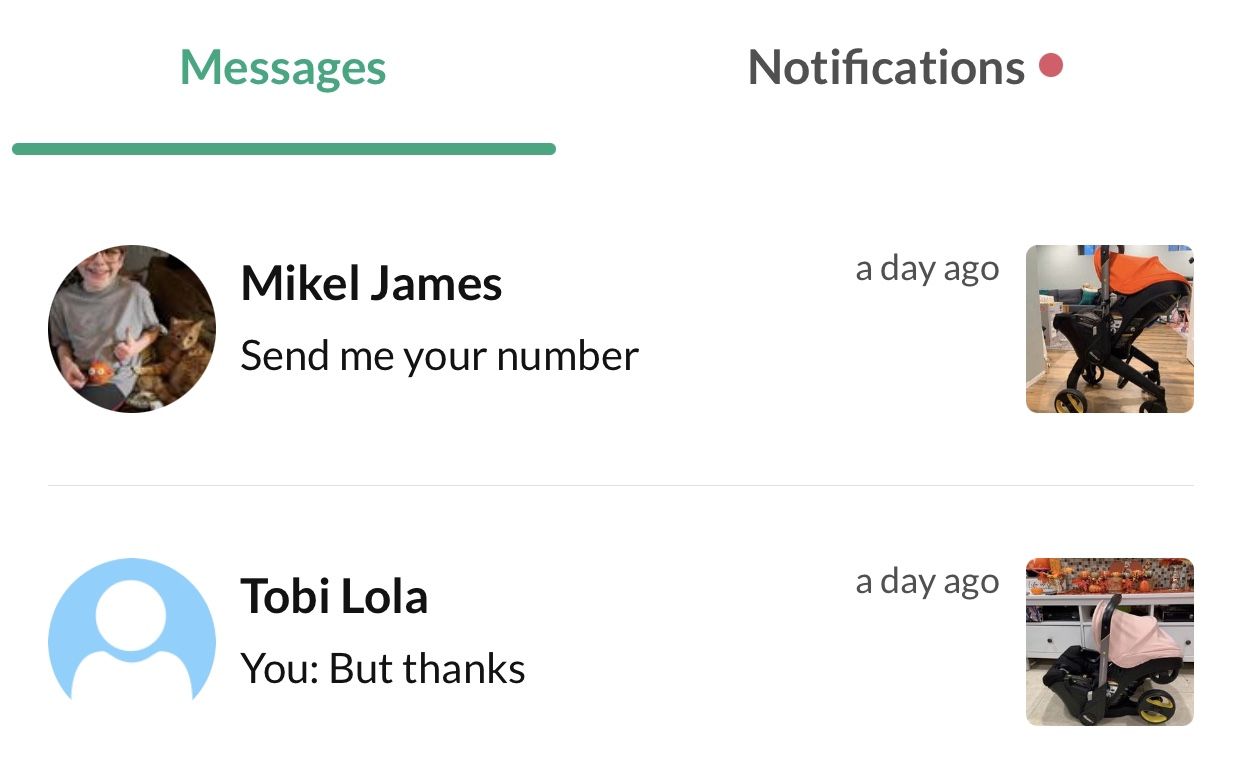Image resolution: width=1242 pixels, height=779 pixels.
Task: View pink stroller listing thumbnail
Action: pyautogui.click(x=1110, y=642)
